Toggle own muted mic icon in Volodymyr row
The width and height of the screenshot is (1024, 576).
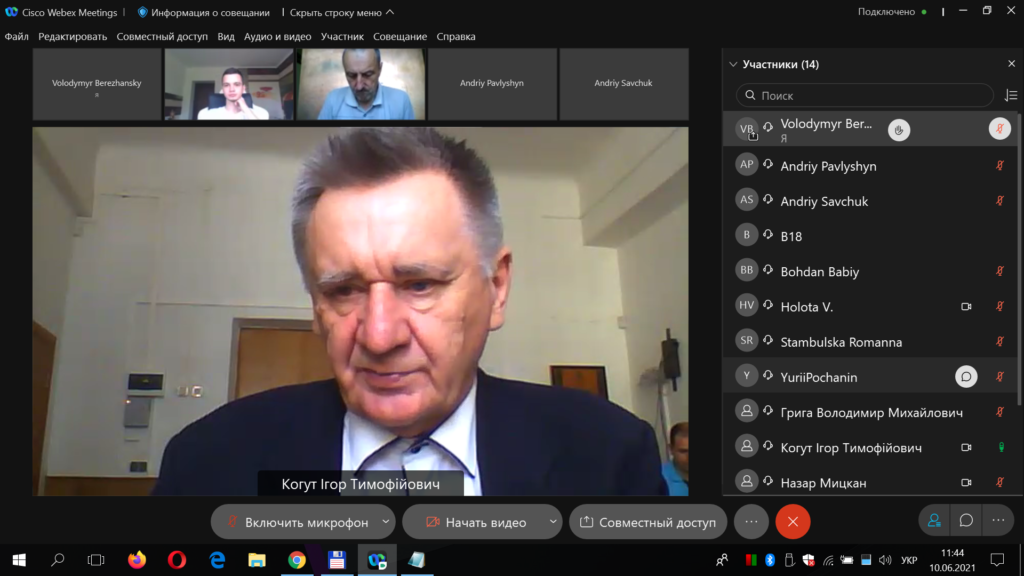coord(999,129)
